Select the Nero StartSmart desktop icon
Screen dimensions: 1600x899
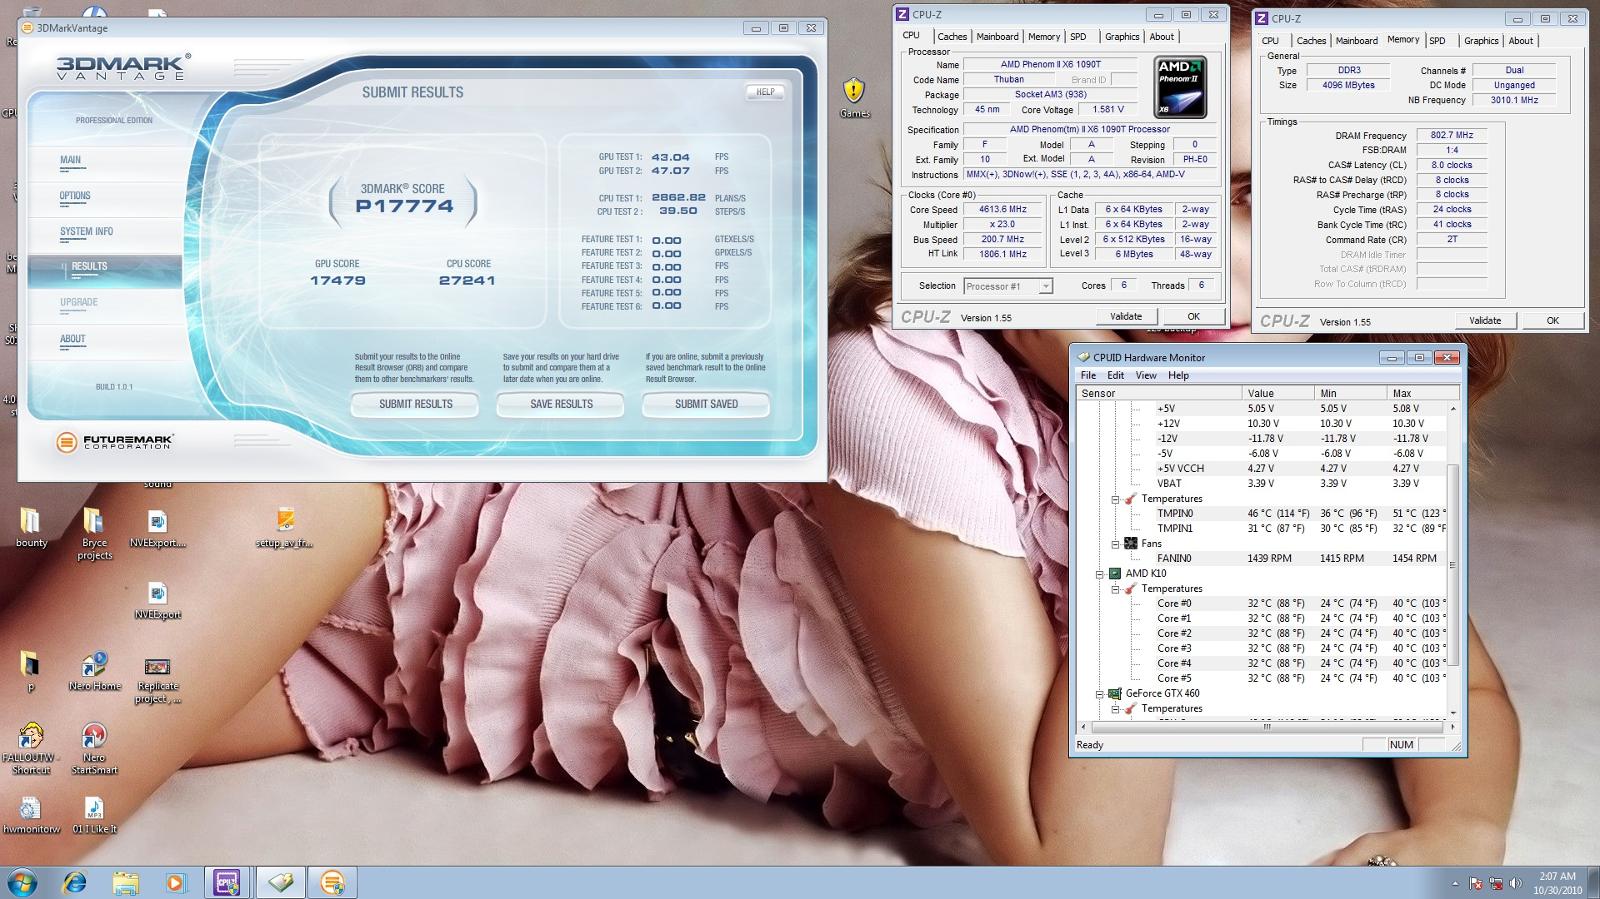coord(94,748)
